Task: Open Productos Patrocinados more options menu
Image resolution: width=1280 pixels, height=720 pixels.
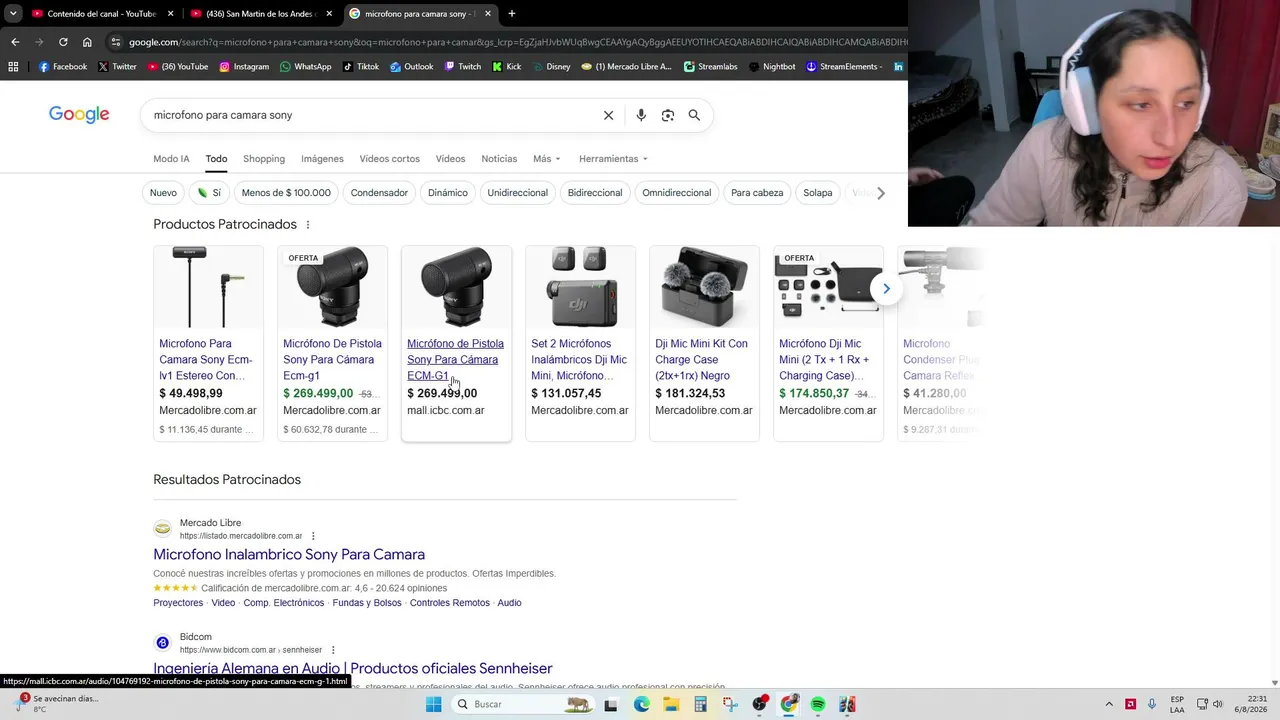Action: [x=308, y=225]
